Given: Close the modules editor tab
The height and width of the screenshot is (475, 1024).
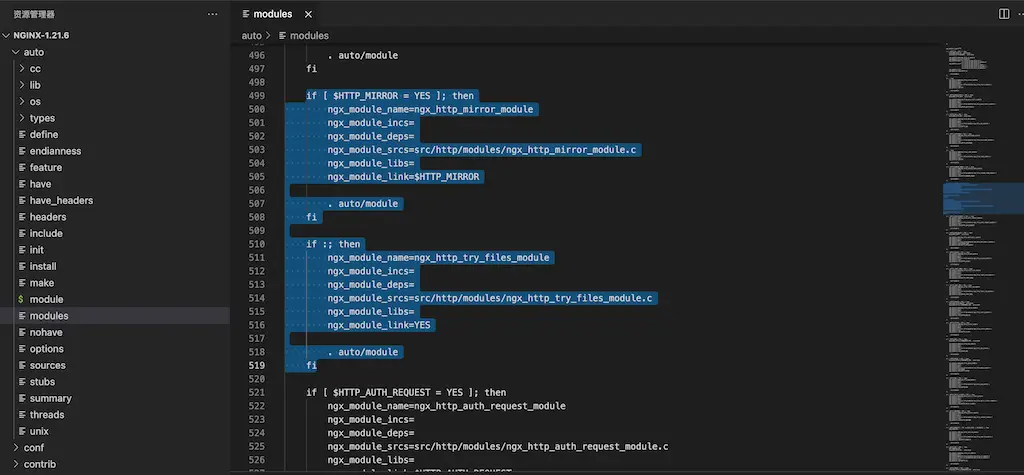Looking at the screenshot, I should pos(307,14).
